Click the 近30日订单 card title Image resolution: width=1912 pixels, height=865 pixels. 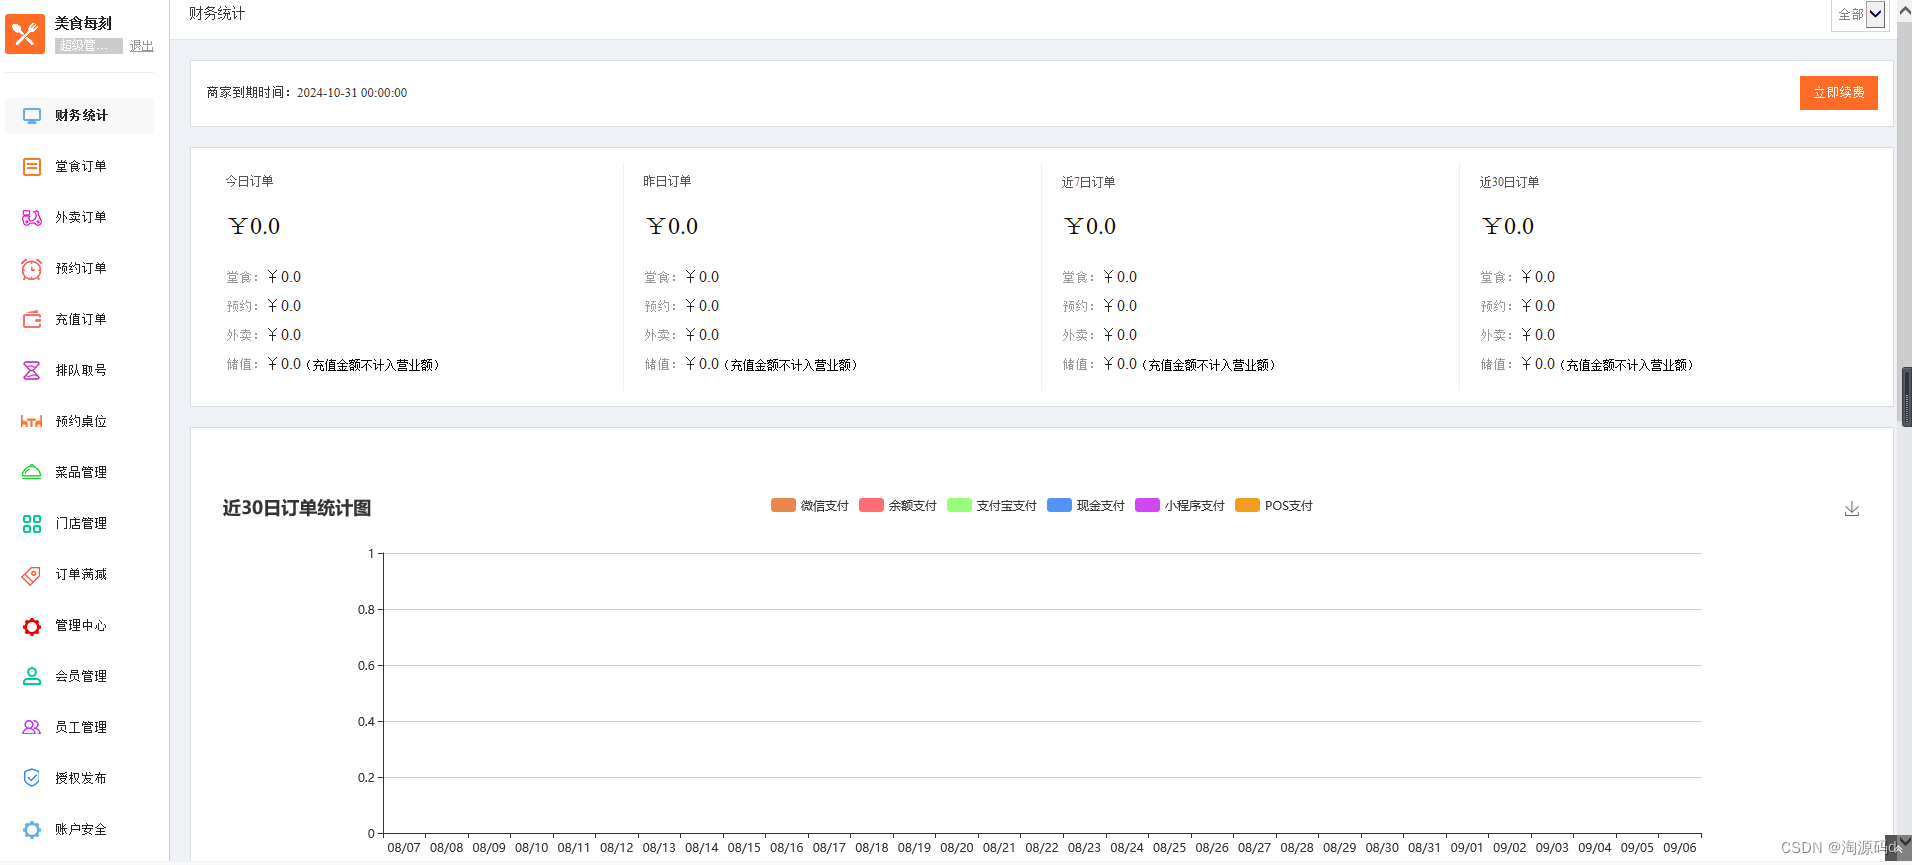(x=1509, y=182)
